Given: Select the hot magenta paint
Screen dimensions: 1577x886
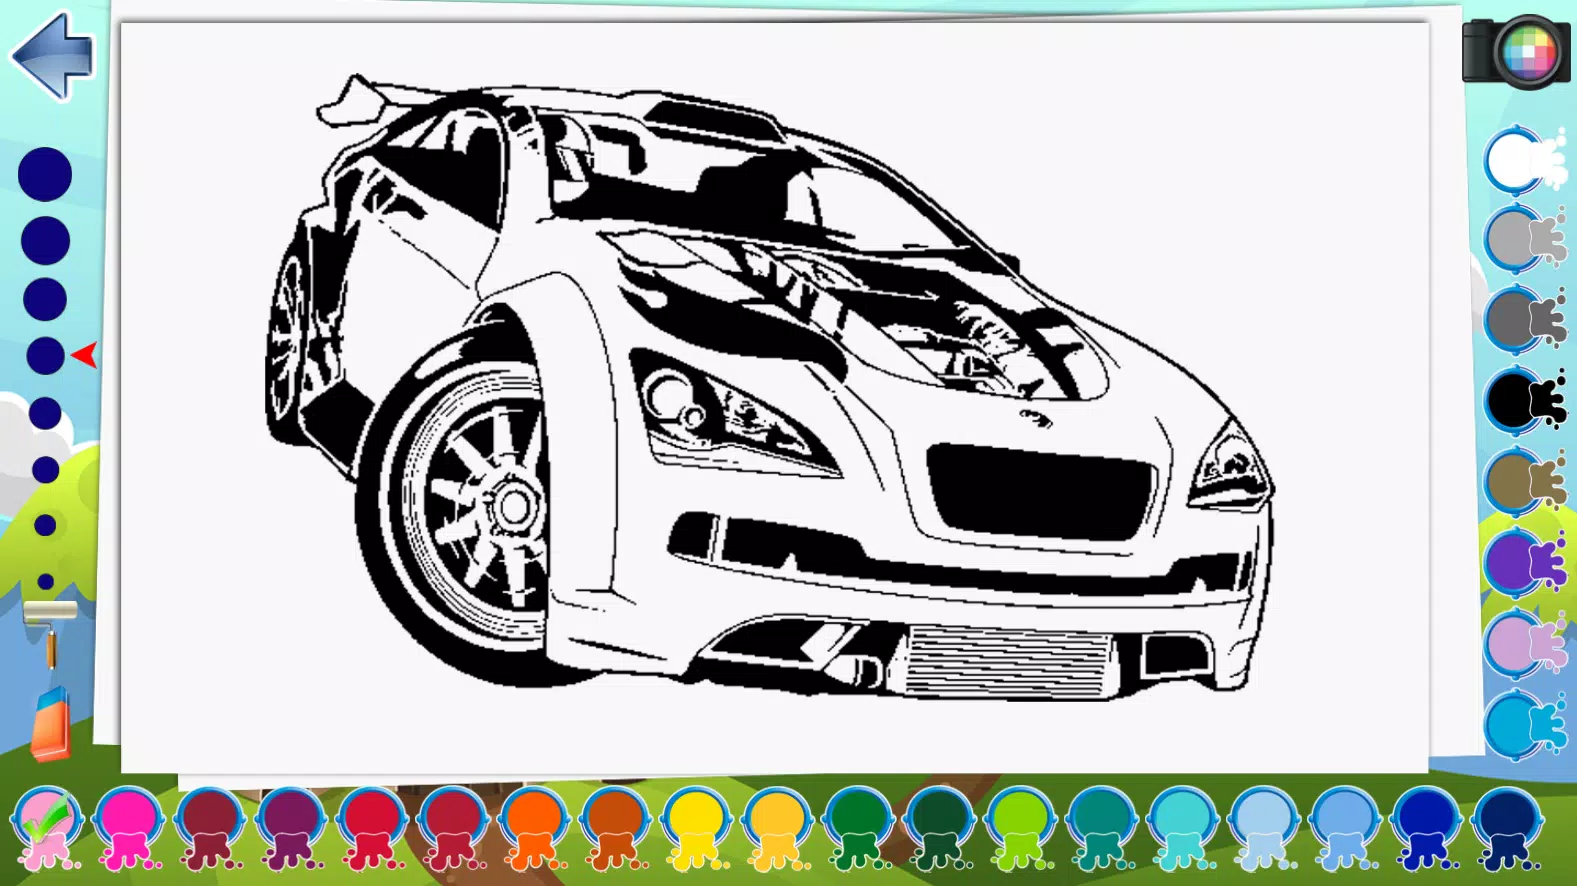Looking at the screenshot, I should click(128, 827).
